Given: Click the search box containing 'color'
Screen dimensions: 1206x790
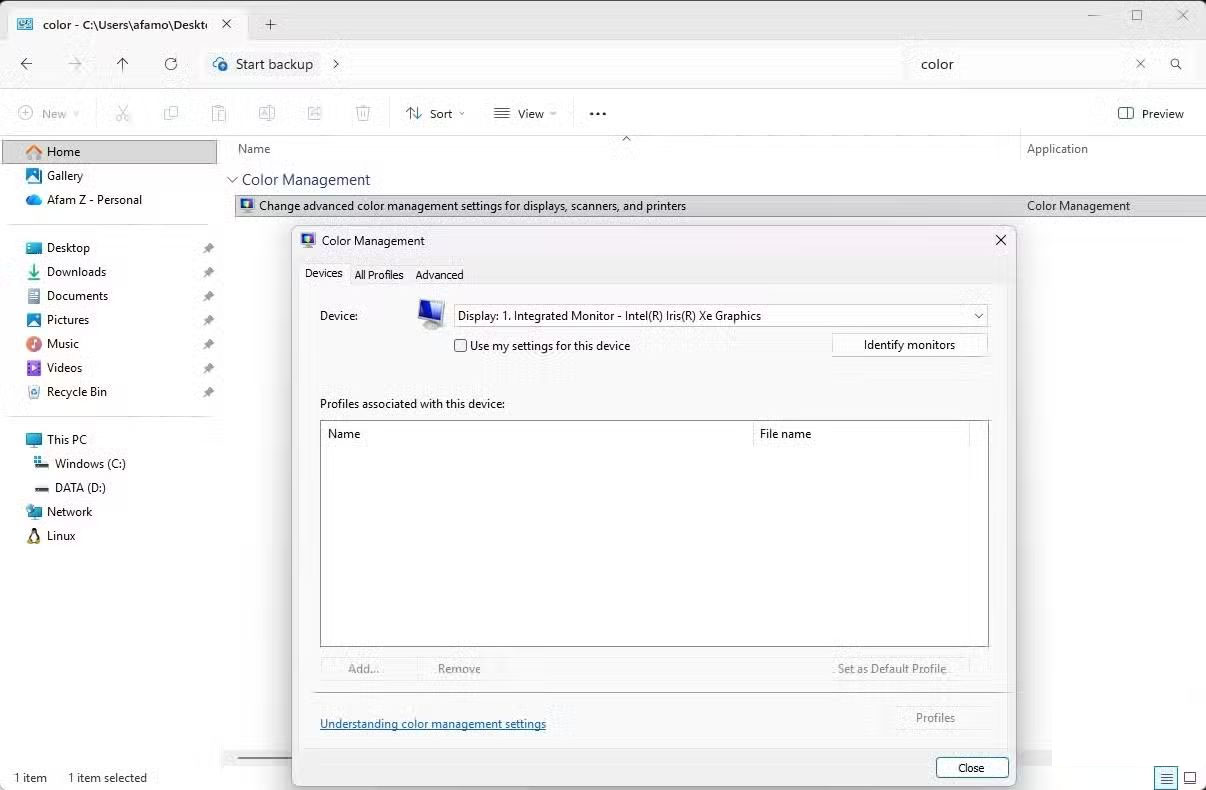Looking at the screenshot, I should point(1020,64).
